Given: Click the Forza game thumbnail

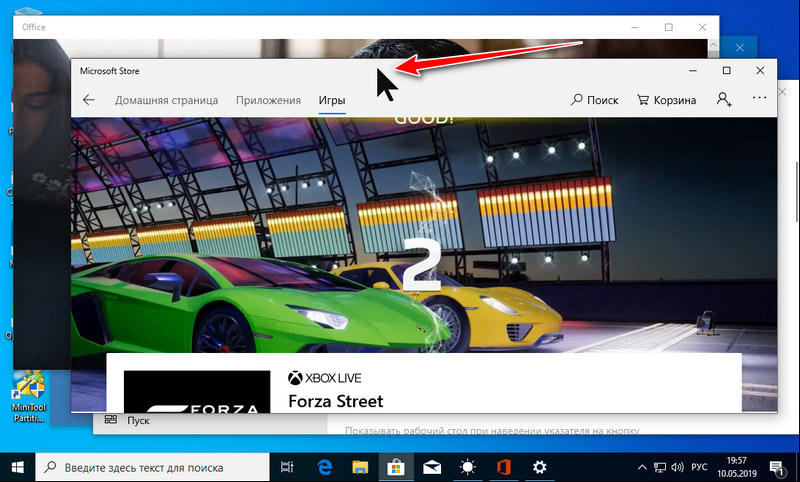Looking at the screenshot, I should 197,392.
